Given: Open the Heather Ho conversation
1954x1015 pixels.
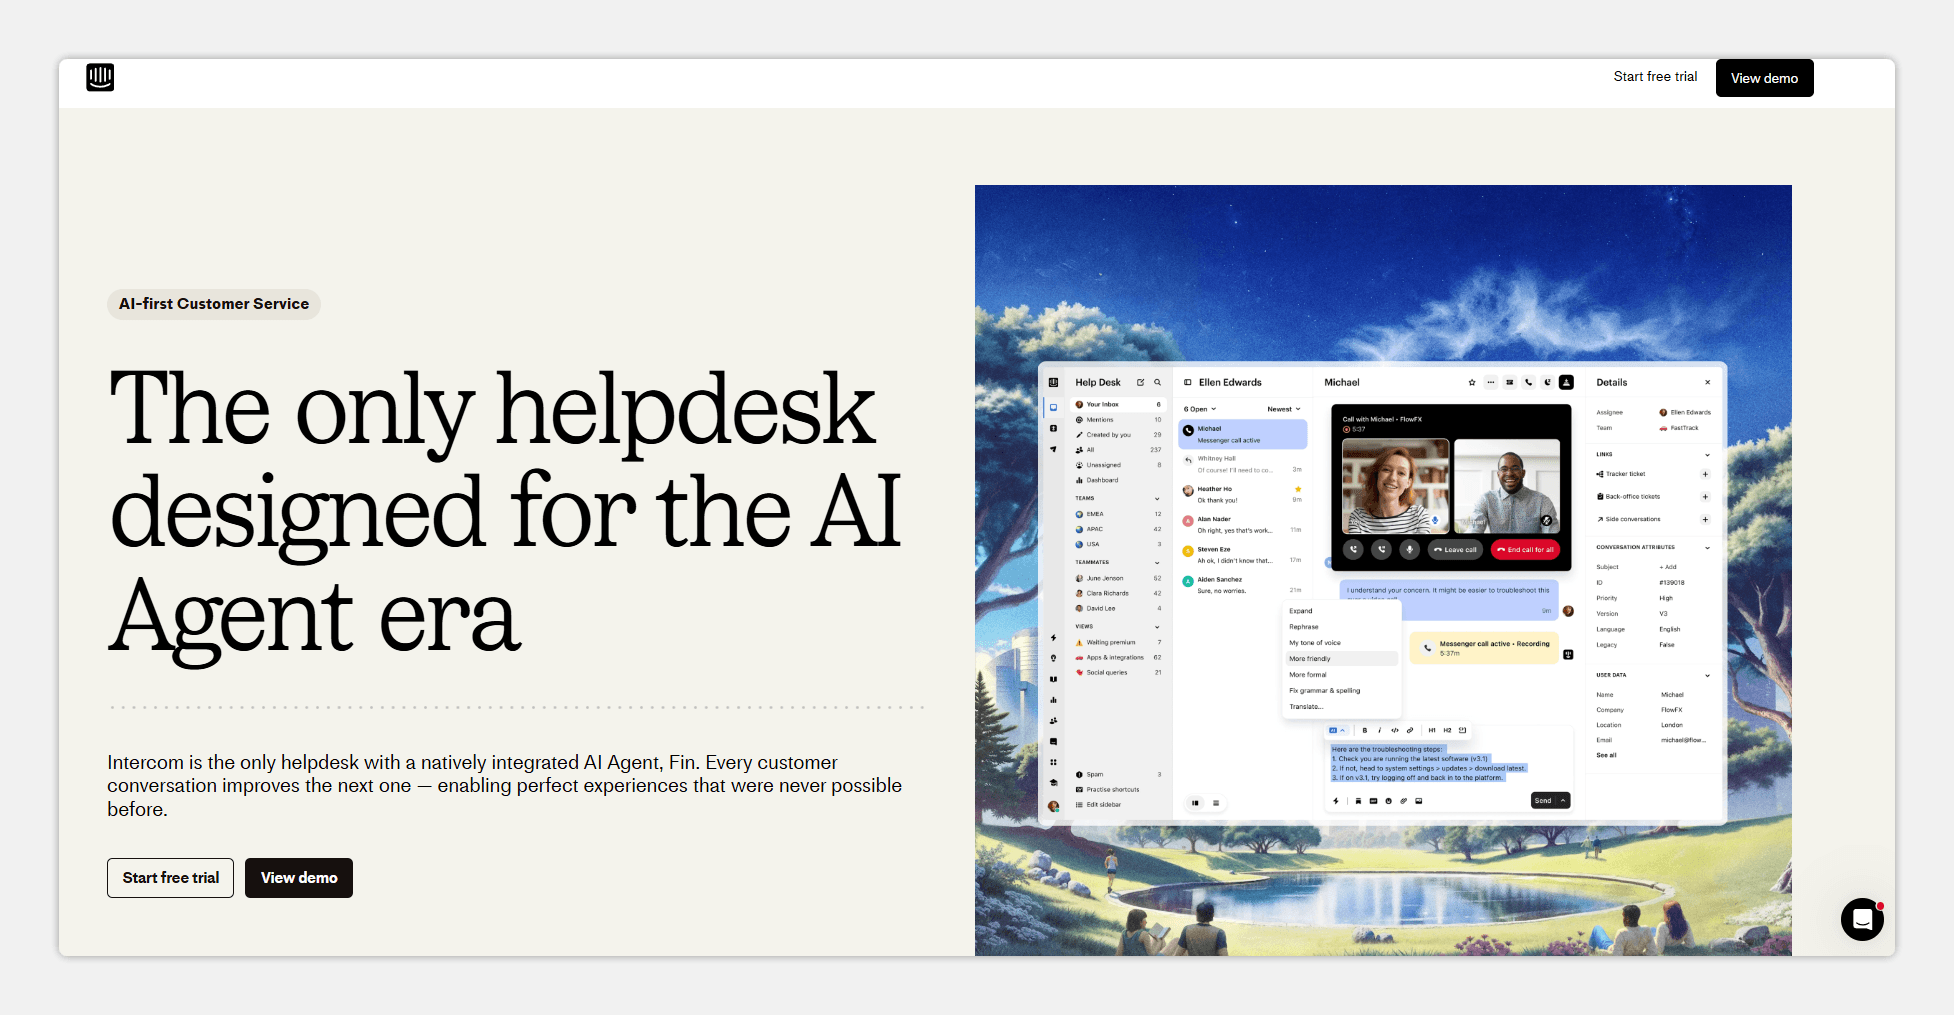Looking at the screenshot, I should point(1243,494).
